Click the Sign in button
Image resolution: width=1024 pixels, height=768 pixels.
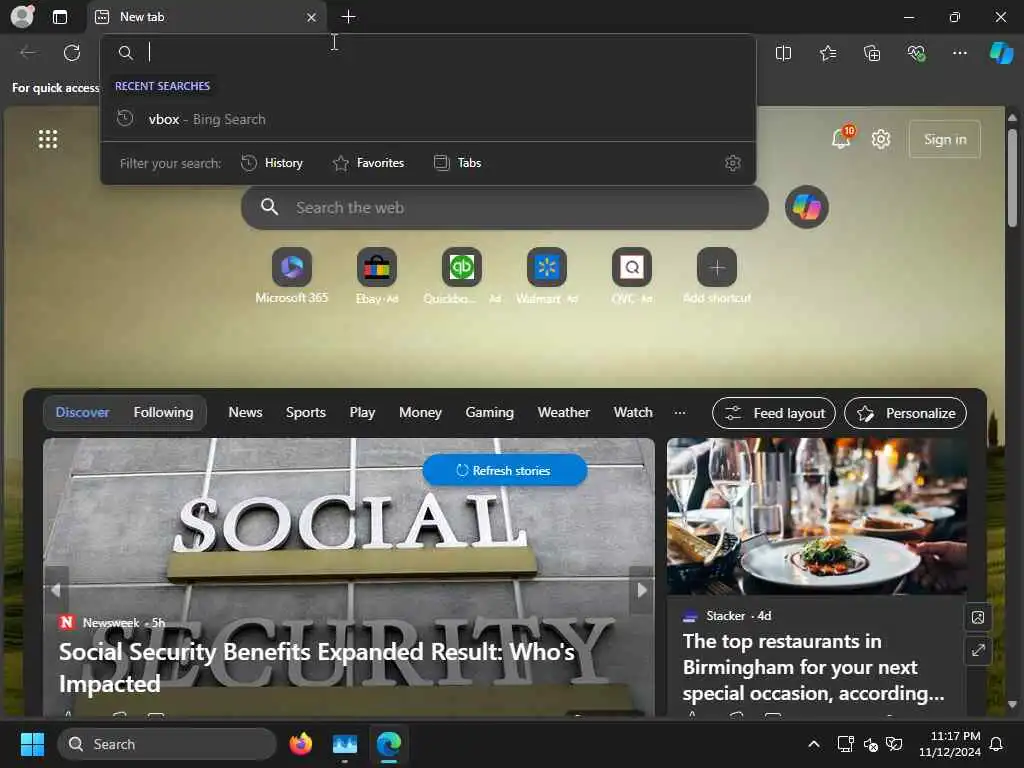click(x=944, y=139)
